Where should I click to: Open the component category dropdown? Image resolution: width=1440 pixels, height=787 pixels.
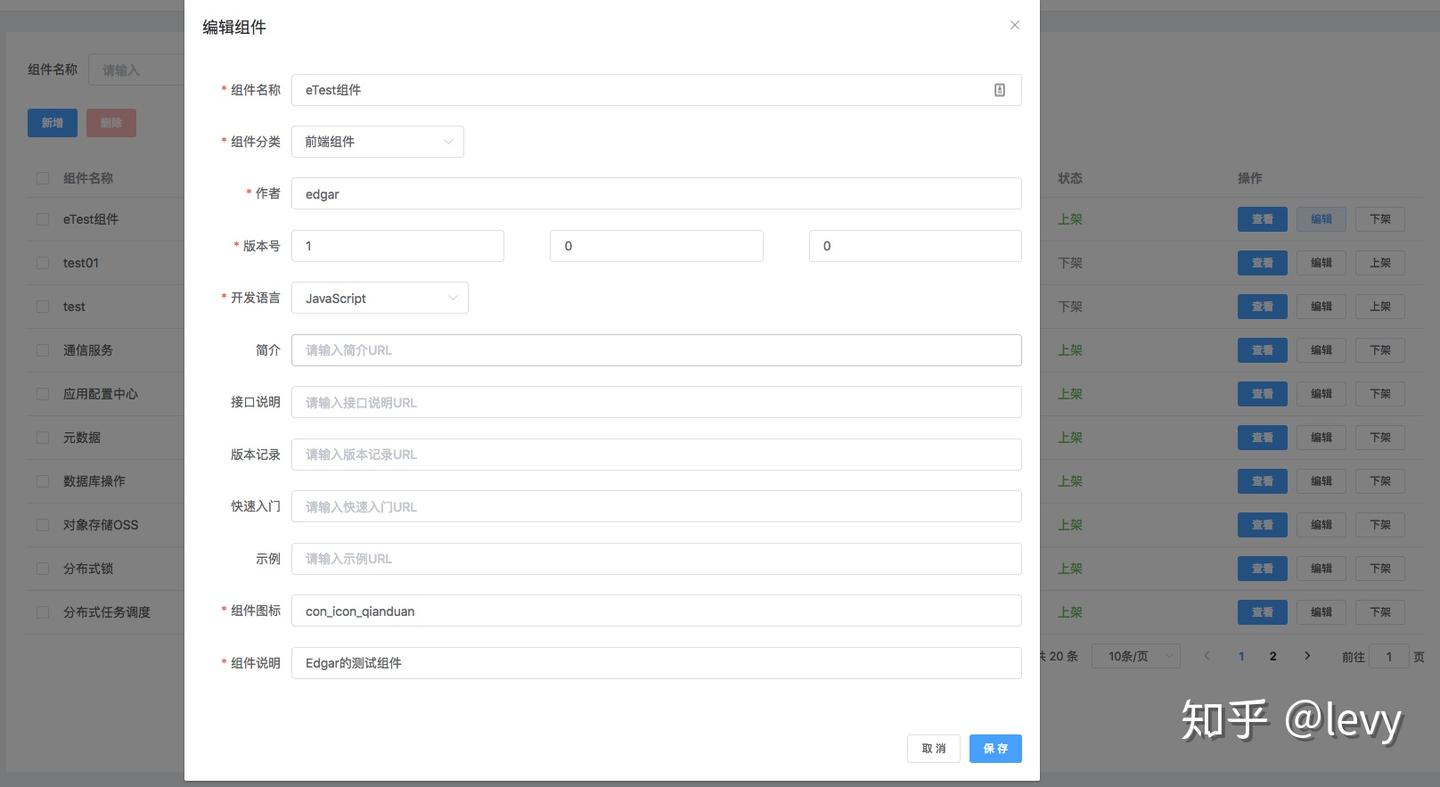pos(377,142)
